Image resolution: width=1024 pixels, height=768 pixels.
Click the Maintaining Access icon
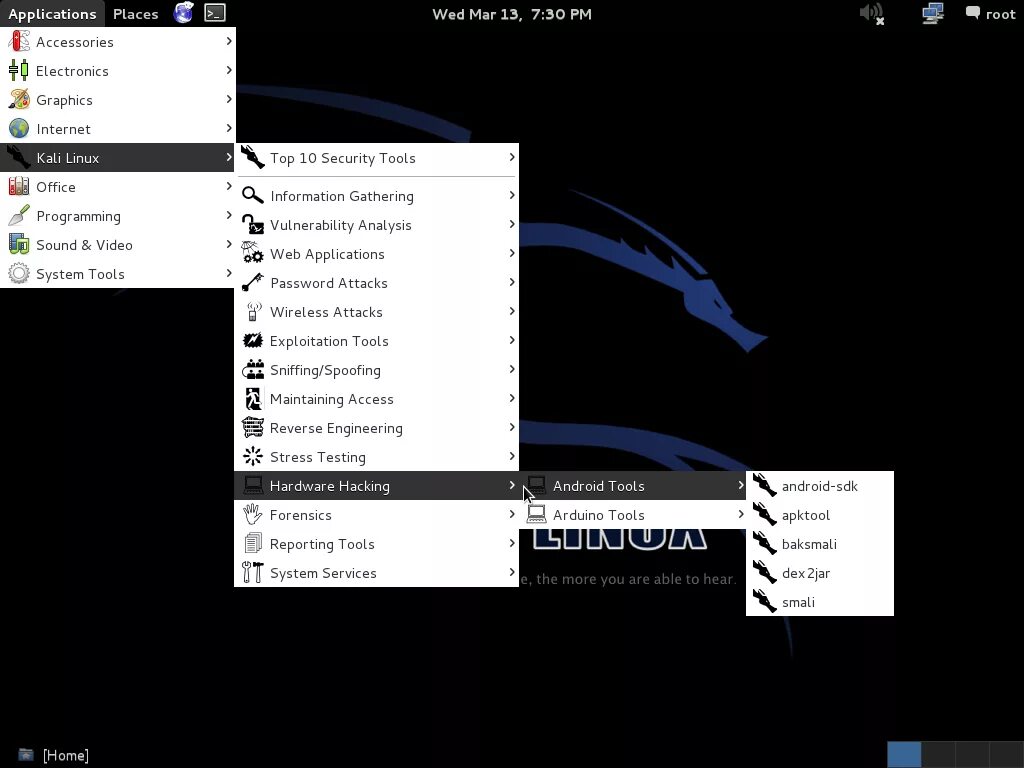[x=253, y=399]
